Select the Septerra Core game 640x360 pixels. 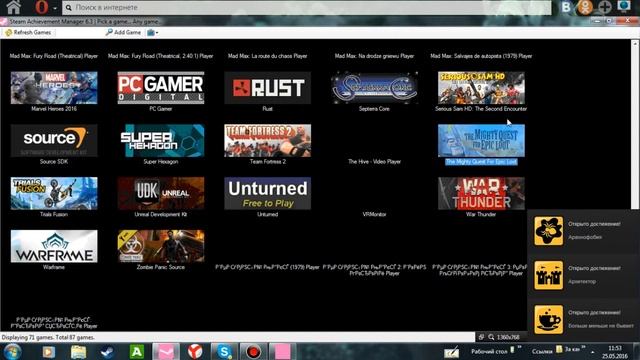click(374, 91)
